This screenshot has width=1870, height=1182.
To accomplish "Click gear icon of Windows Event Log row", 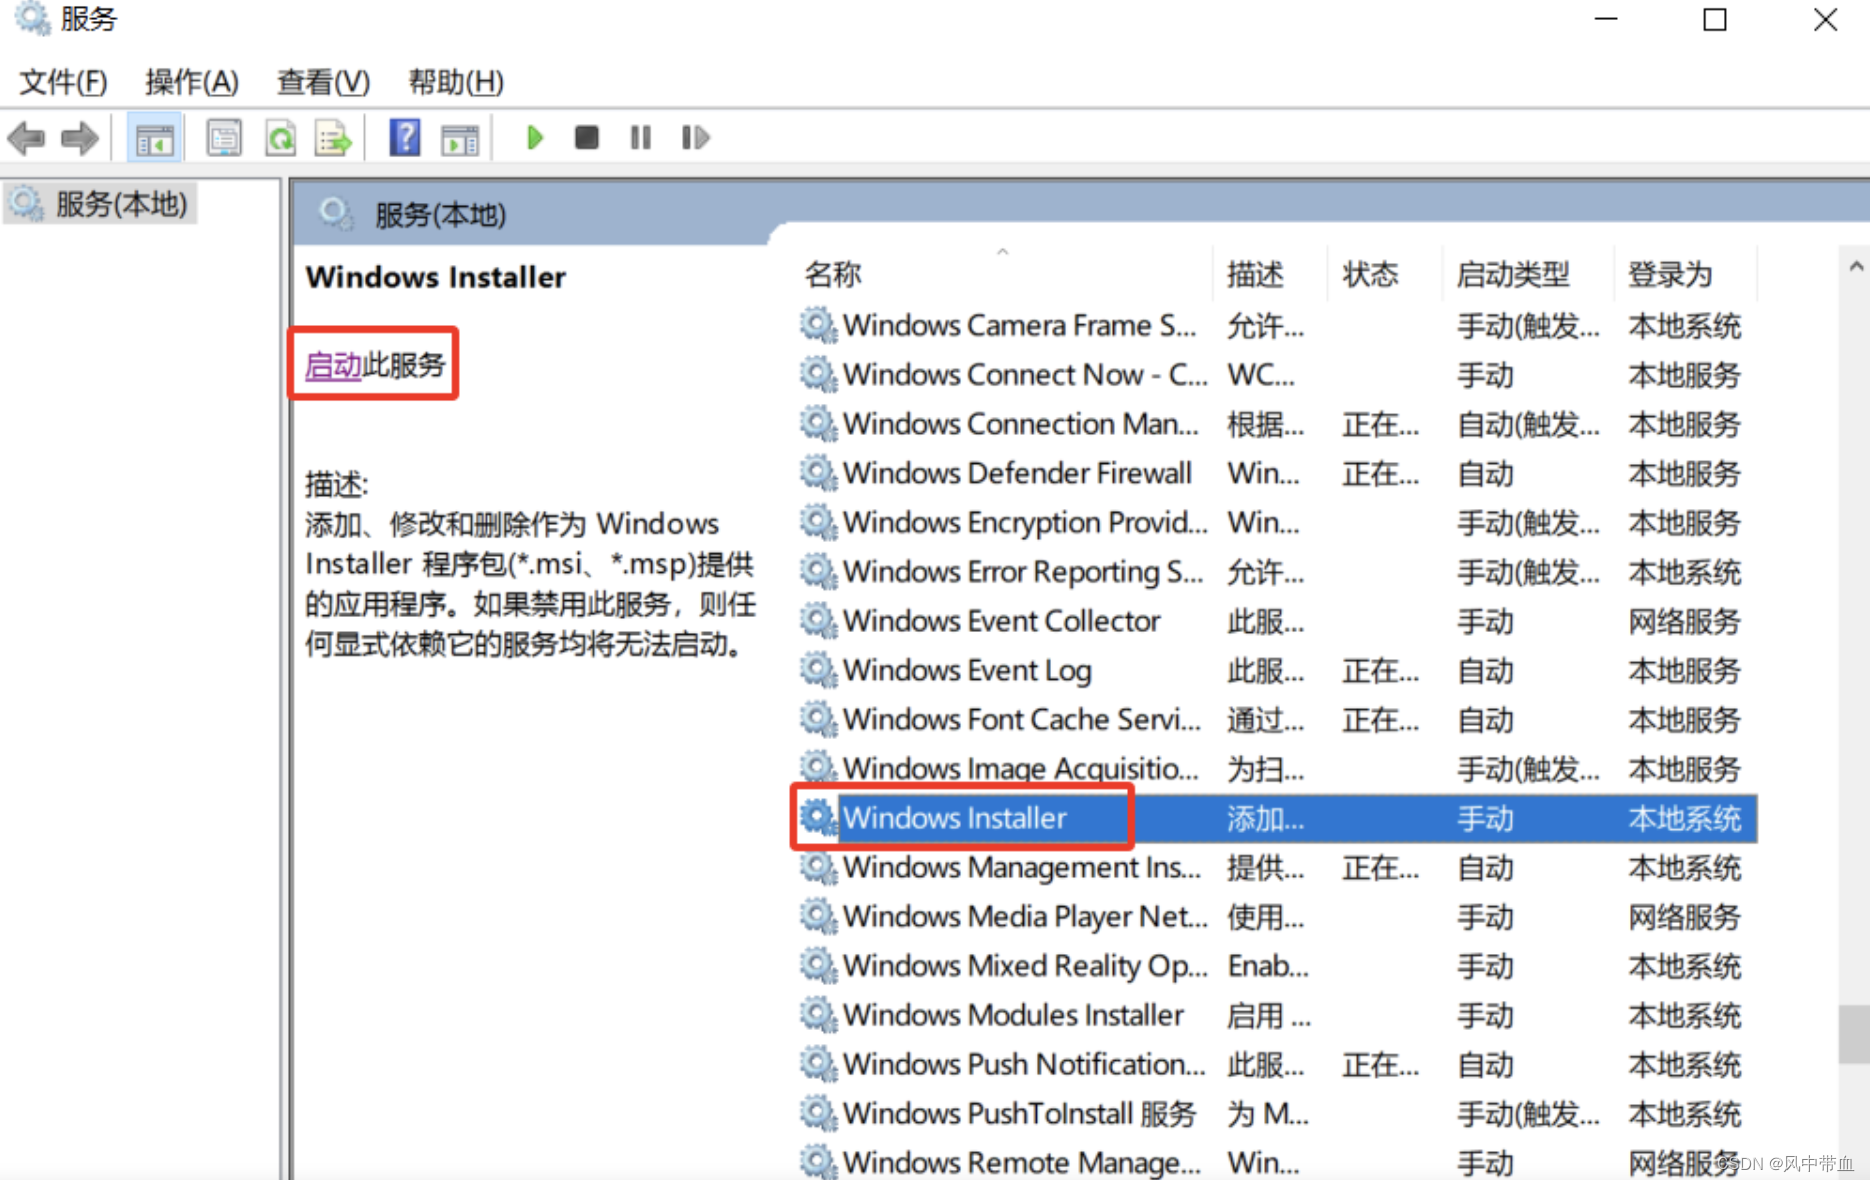I will pos(818,670).
